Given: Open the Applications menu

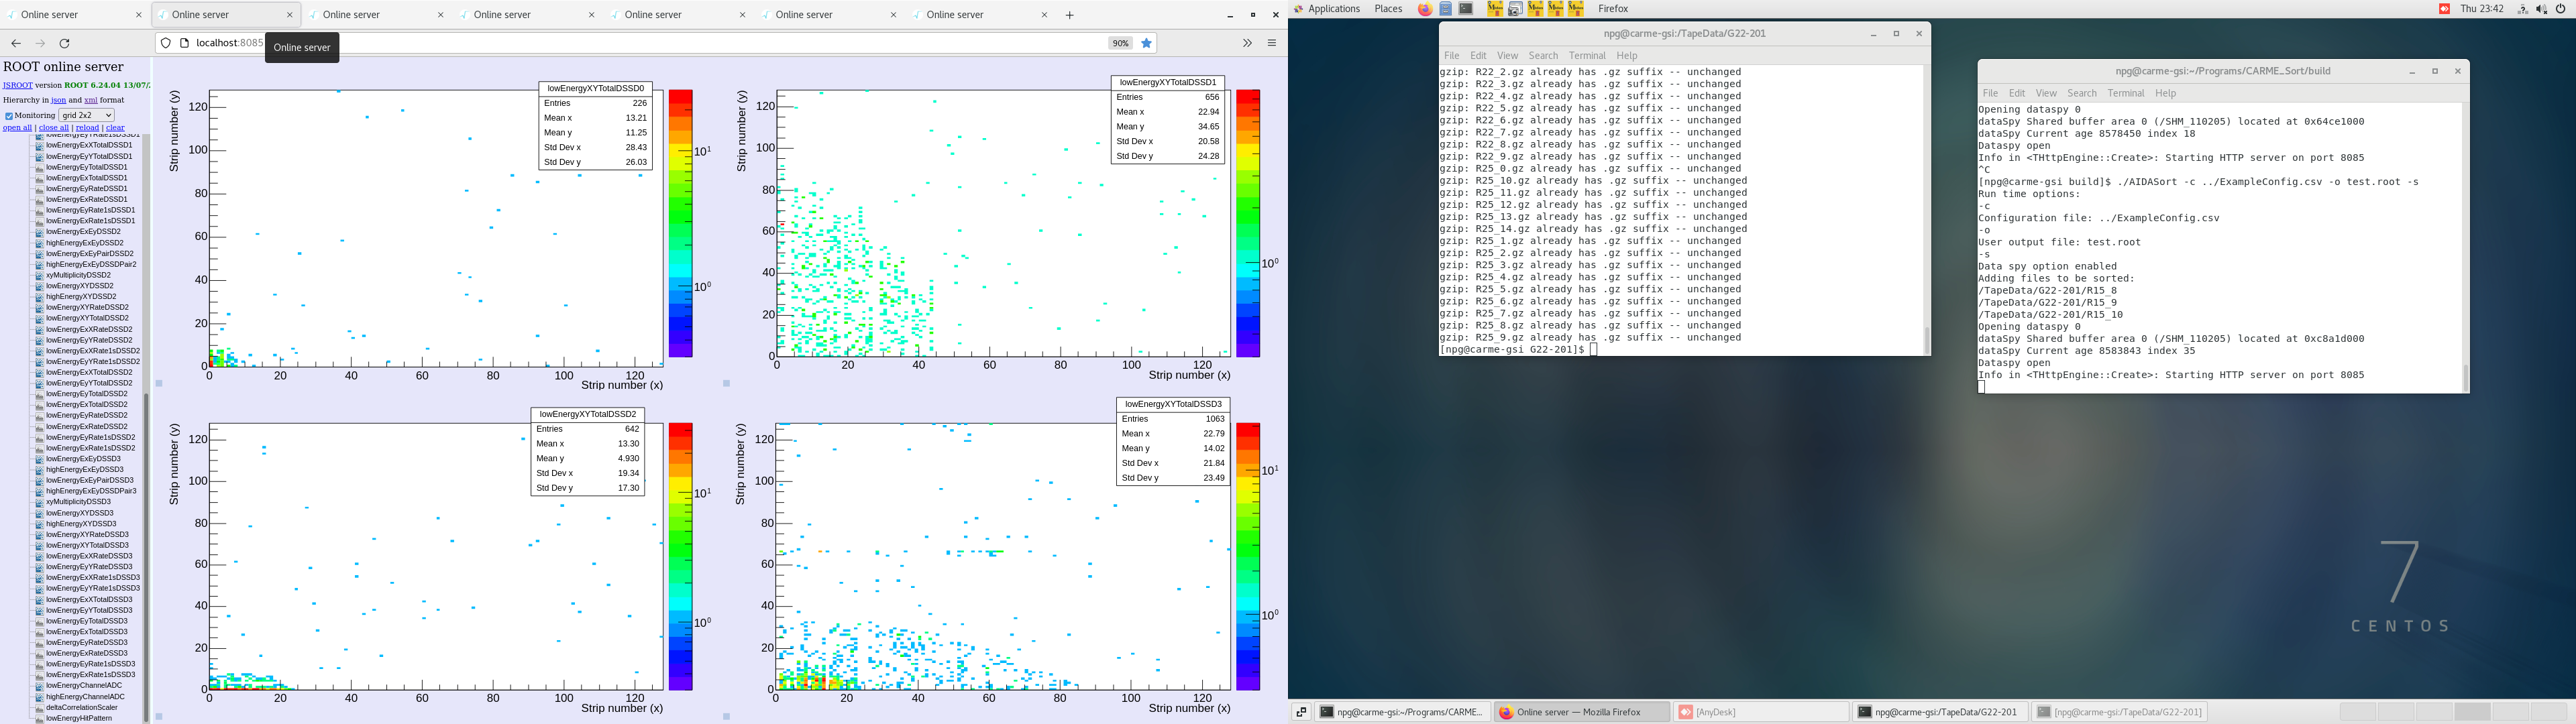Looking at the screenshot, I should [x=1333, y=9].
